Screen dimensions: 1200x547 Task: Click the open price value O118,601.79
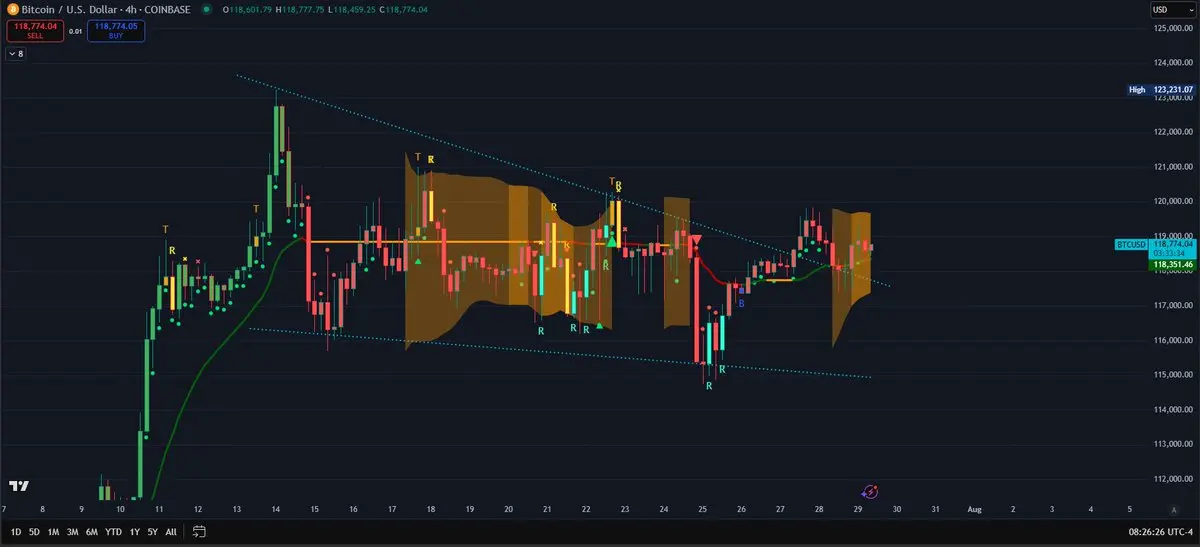coord(248,9)
